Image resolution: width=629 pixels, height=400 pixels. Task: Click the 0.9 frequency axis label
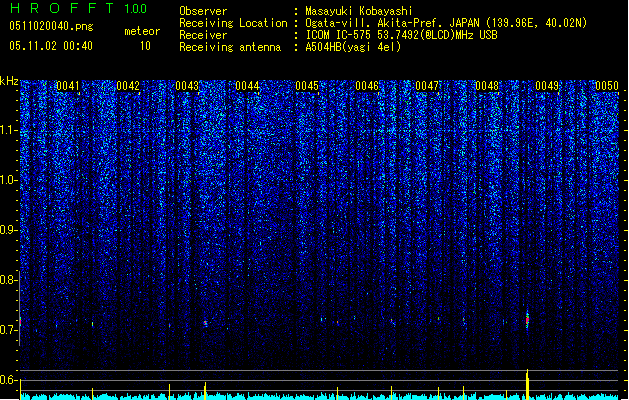click(8, 230)
